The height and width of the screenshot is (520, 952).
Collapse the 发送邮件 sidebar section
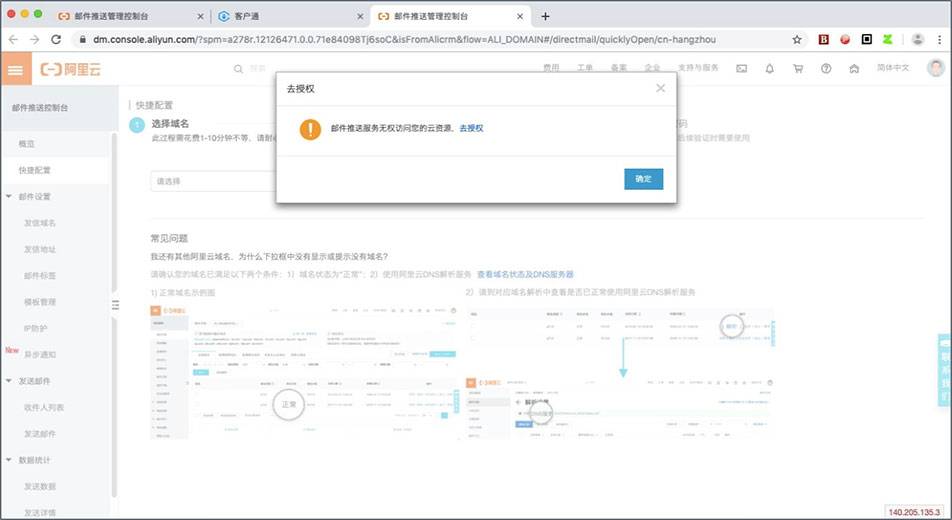tap(9, 381)
